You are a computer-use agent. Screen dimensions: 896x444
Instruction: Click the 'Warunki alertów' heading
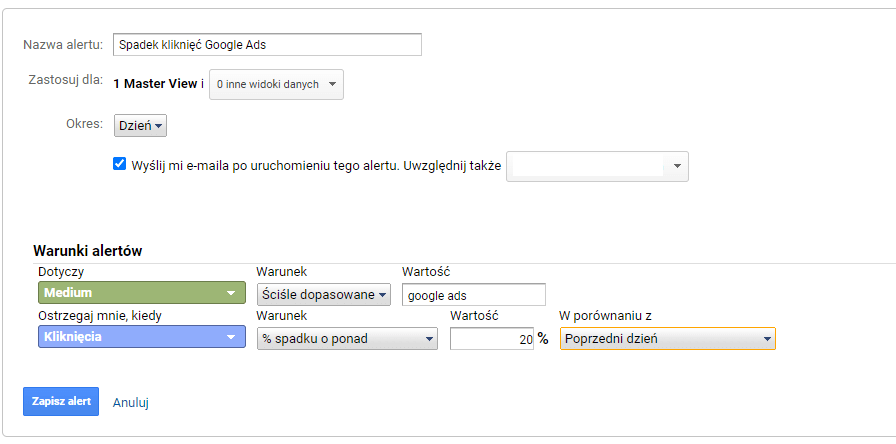point(88,251)
